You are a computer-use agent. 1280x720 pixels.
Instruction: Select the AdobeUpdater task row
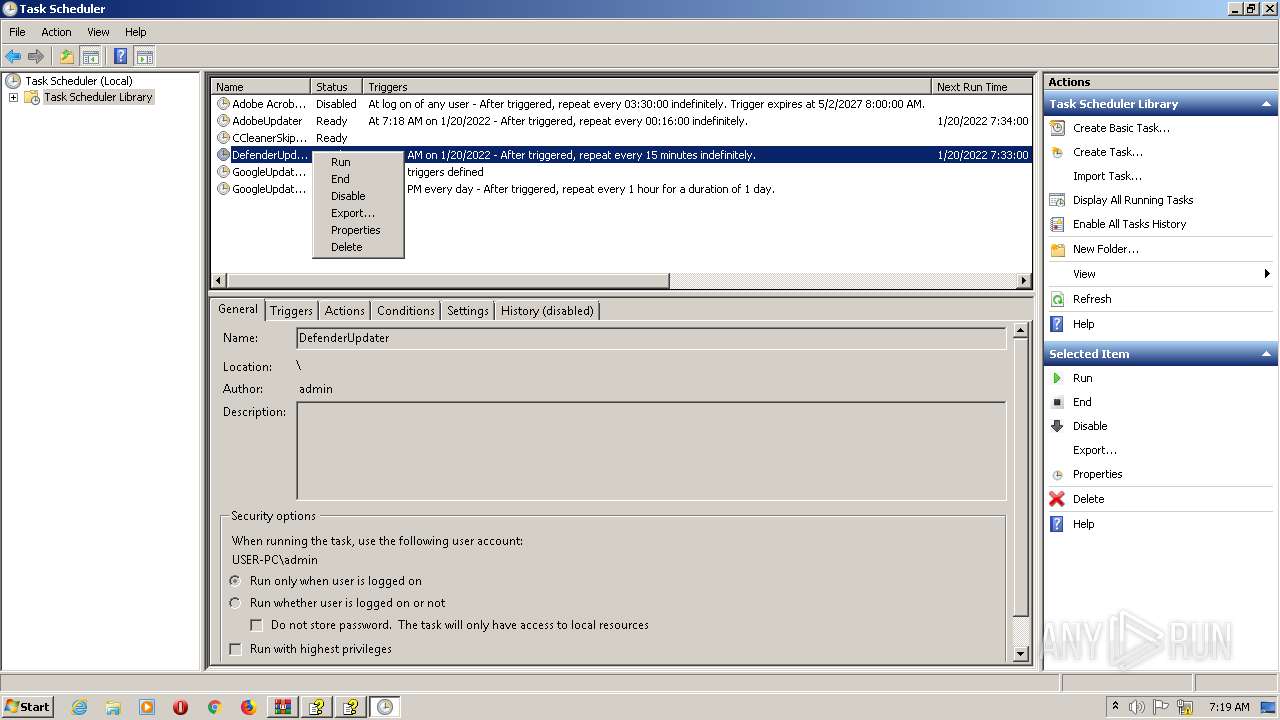(x=621, y=121)
